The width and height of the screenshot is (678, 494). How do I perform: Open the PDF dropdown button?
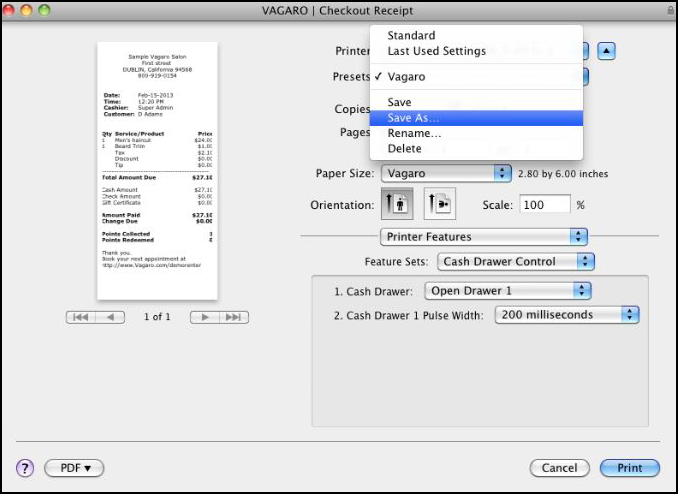tap(74, 468)
